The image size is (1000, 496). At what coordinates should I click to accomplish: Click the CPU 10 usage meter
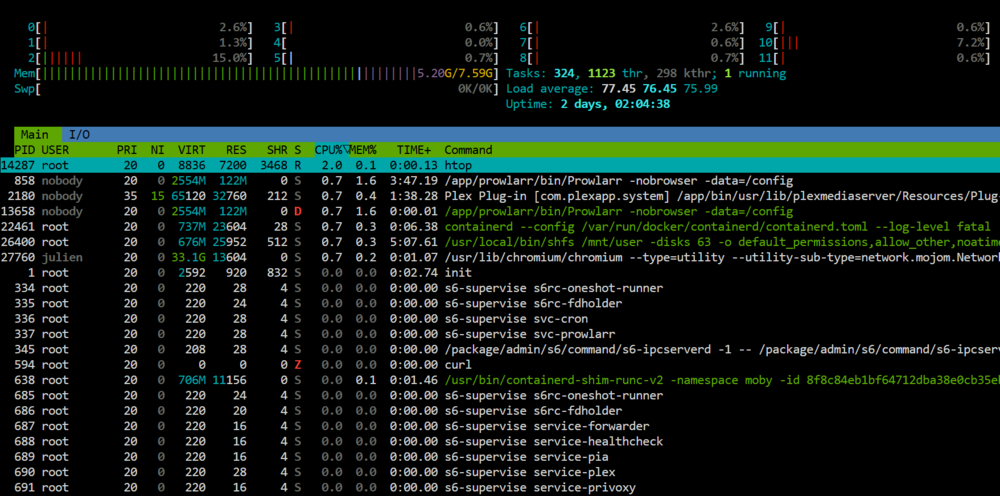click(874, 43)
